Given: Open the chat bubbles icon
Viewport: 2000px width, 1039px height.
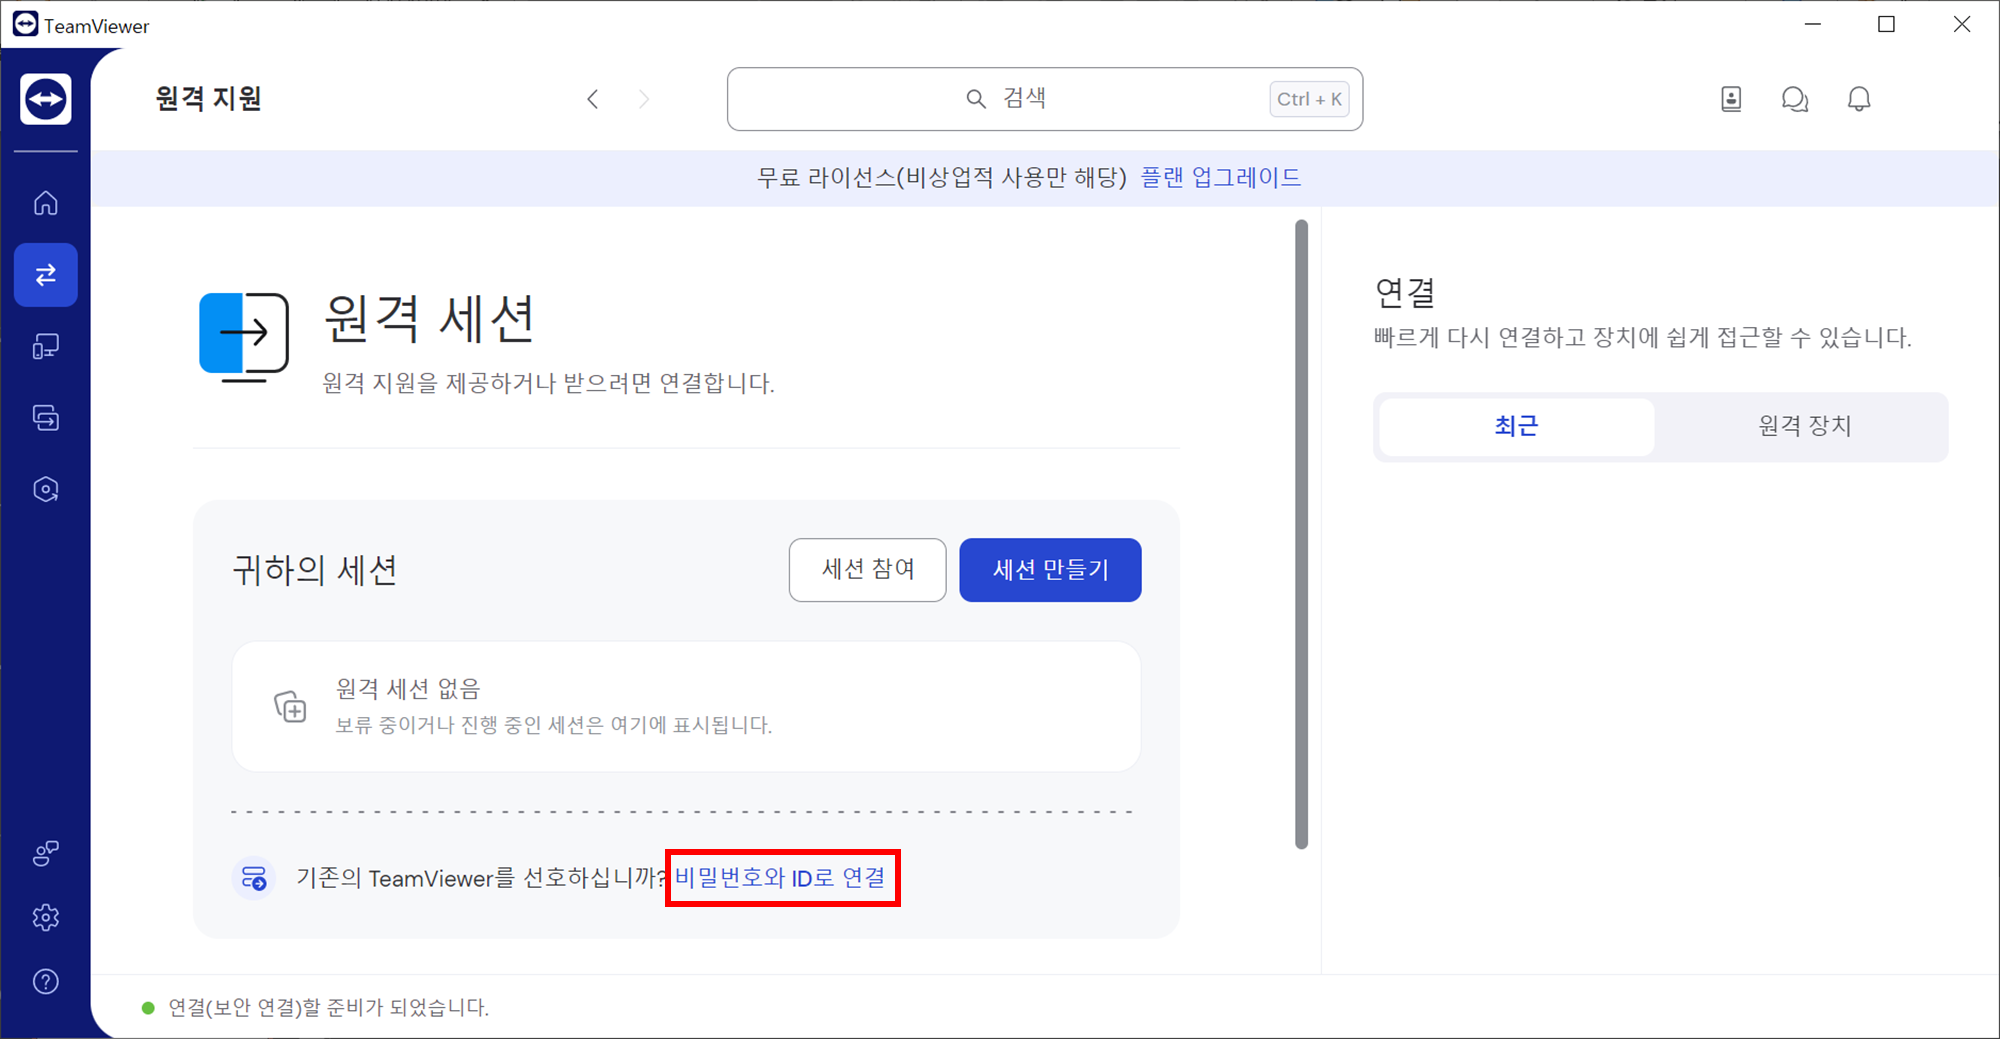Looking at the screenshot, I should [1795, 99].
